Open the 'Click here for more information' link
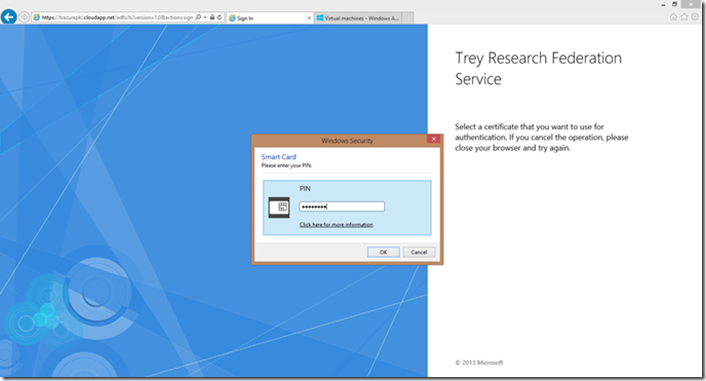 click(x=336, y=225)
